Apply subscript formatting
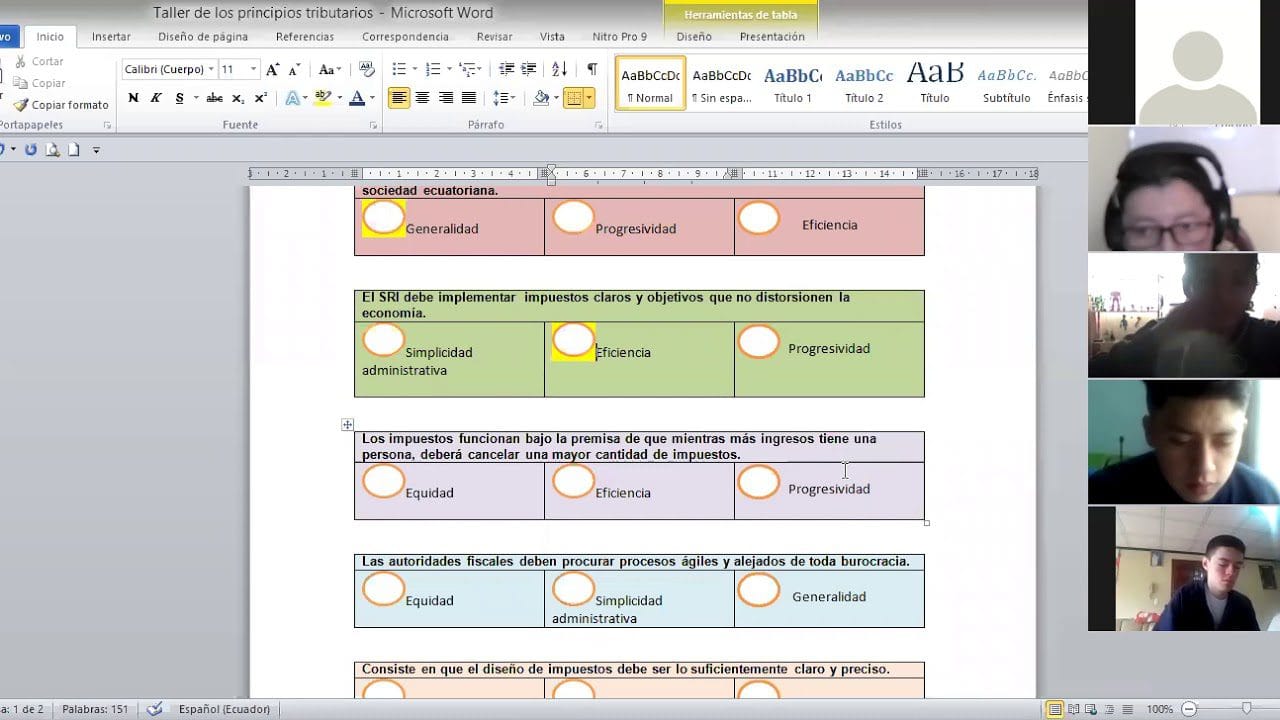Viewport: 1280px width, 720px height. (x=238, y=98)
